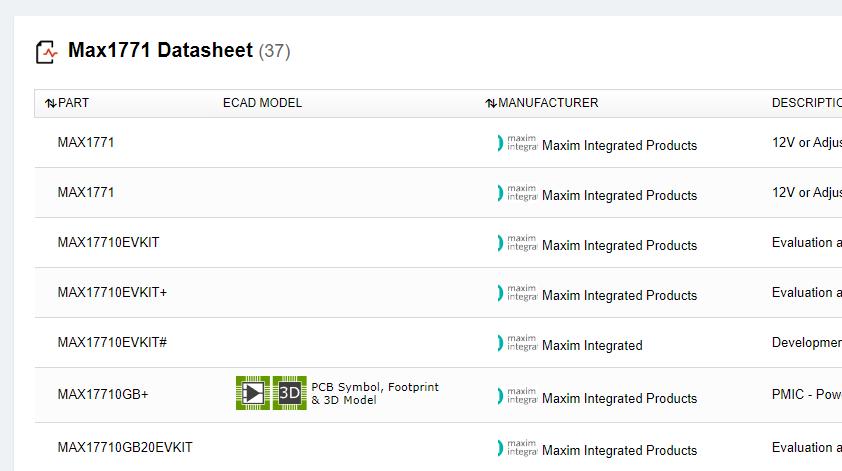This screenshot has width=842, height=471.
Task: Open MAX17710EVKIT# part page
Action: (112, 342)
